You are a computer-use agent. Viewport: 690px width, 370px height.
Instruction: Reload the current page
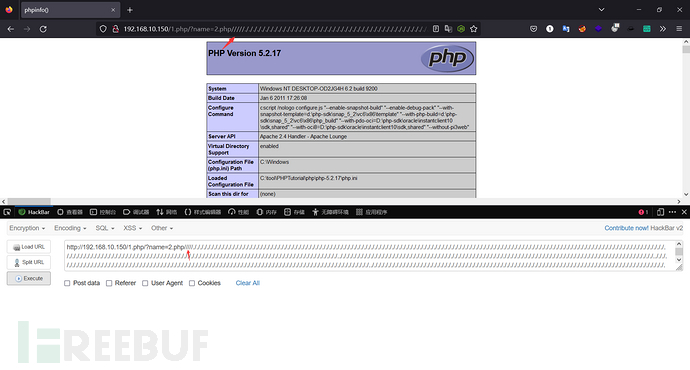[43, 29]
